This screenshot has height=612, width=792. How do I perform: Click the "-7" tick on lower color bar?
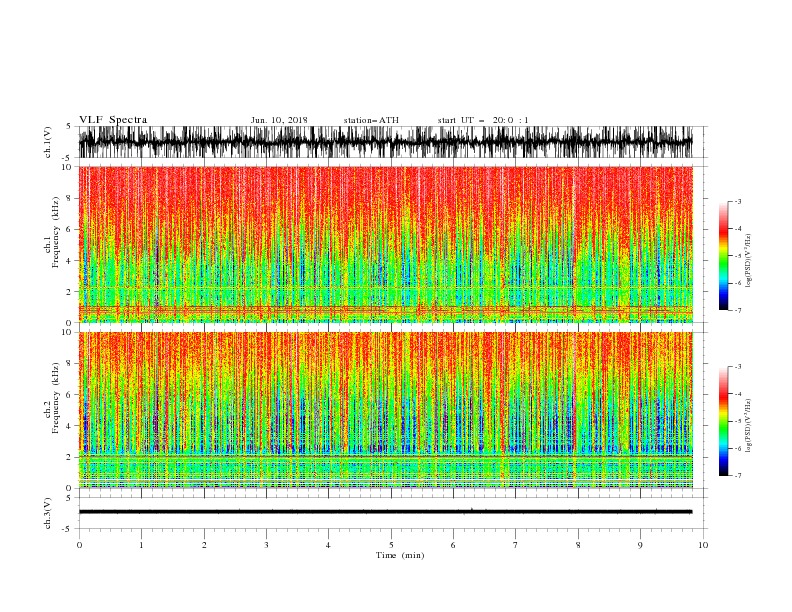pyautogui.click(x=738, y=475)
